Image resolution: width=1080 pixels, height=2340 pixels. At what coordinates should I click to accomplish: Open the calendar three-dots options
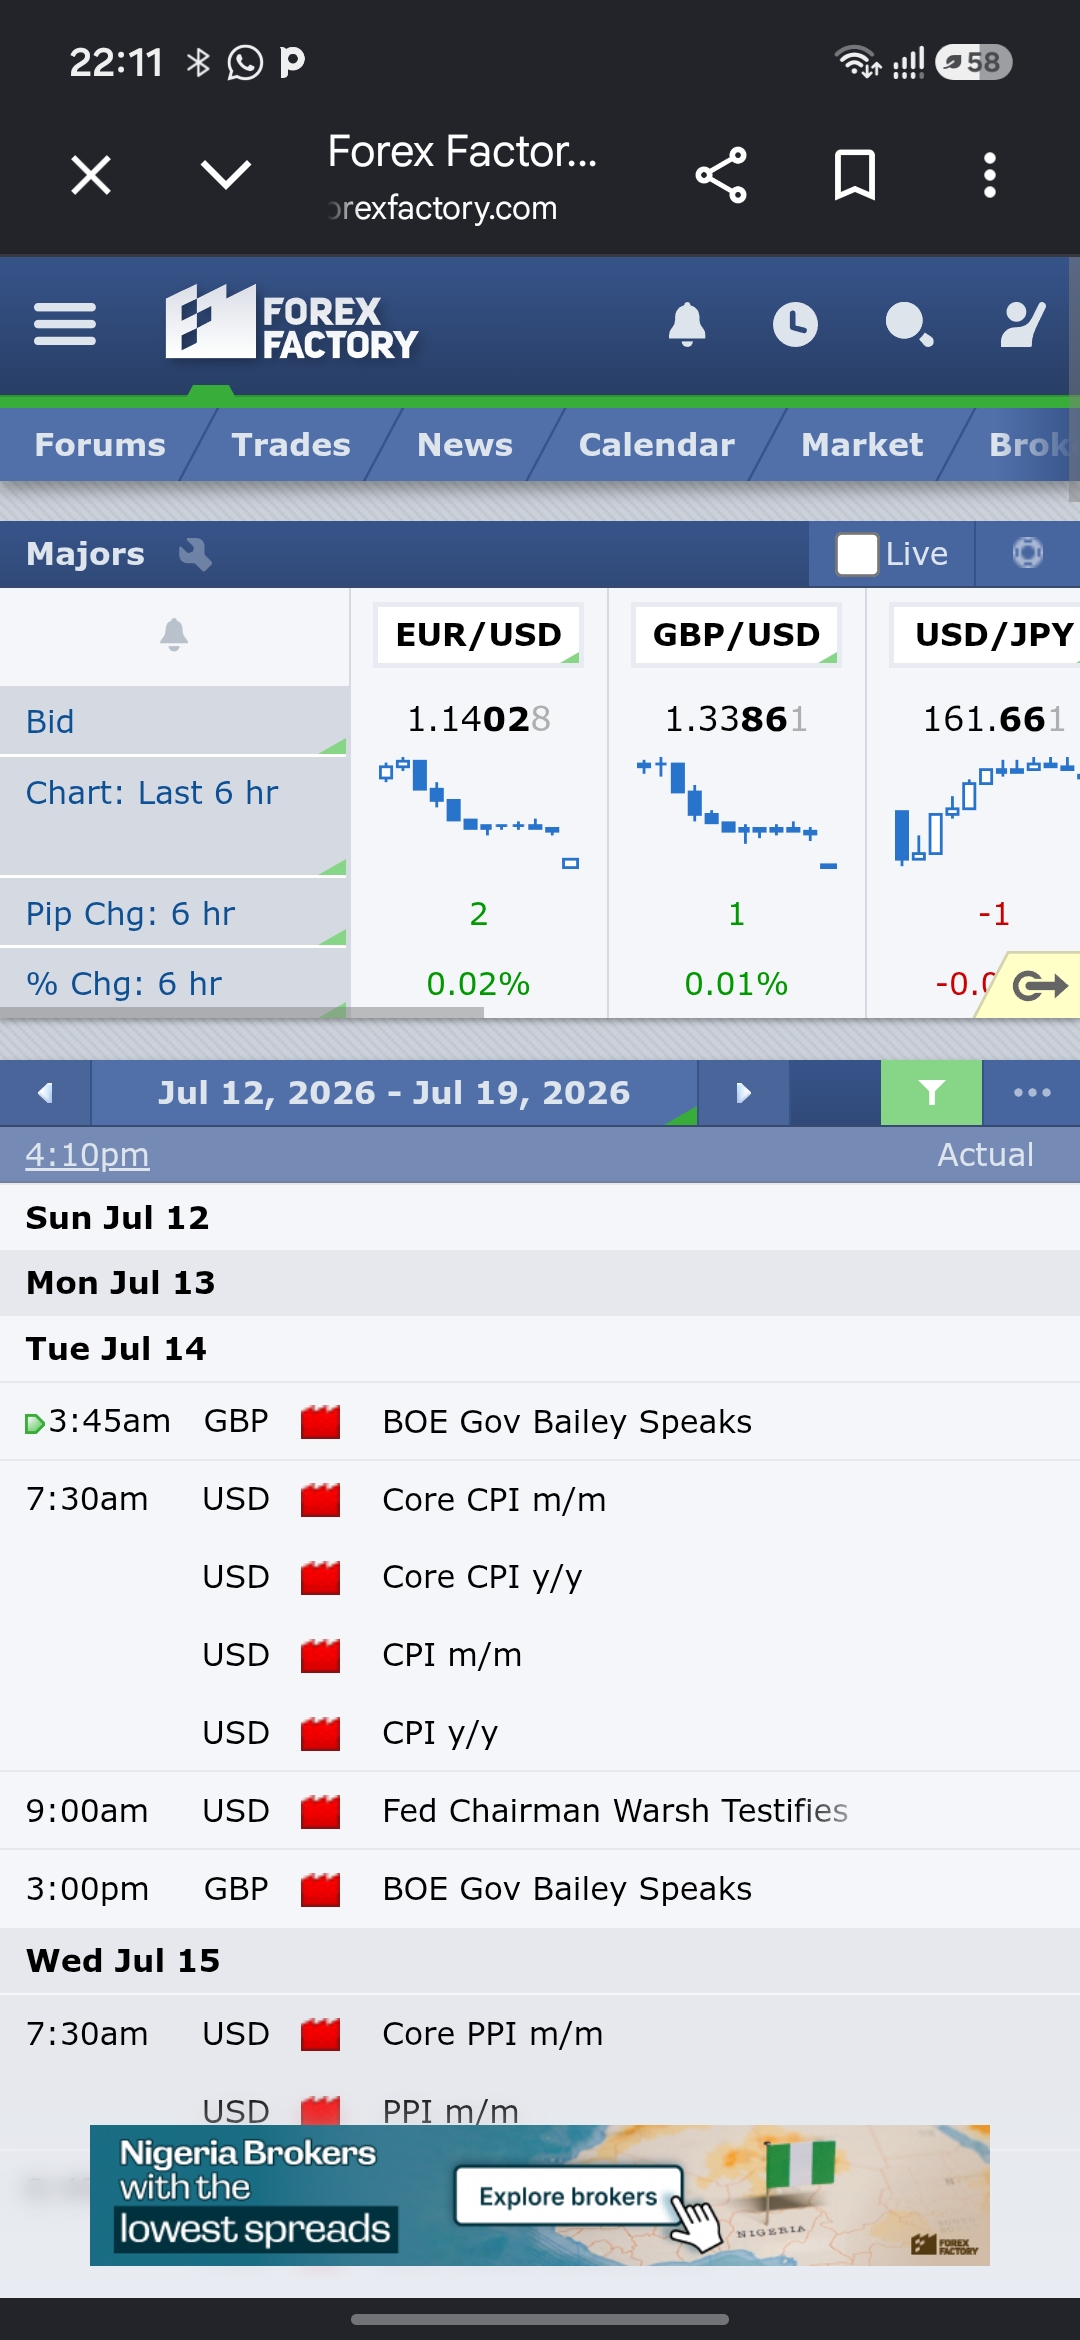click(x=1032, y=1092)
